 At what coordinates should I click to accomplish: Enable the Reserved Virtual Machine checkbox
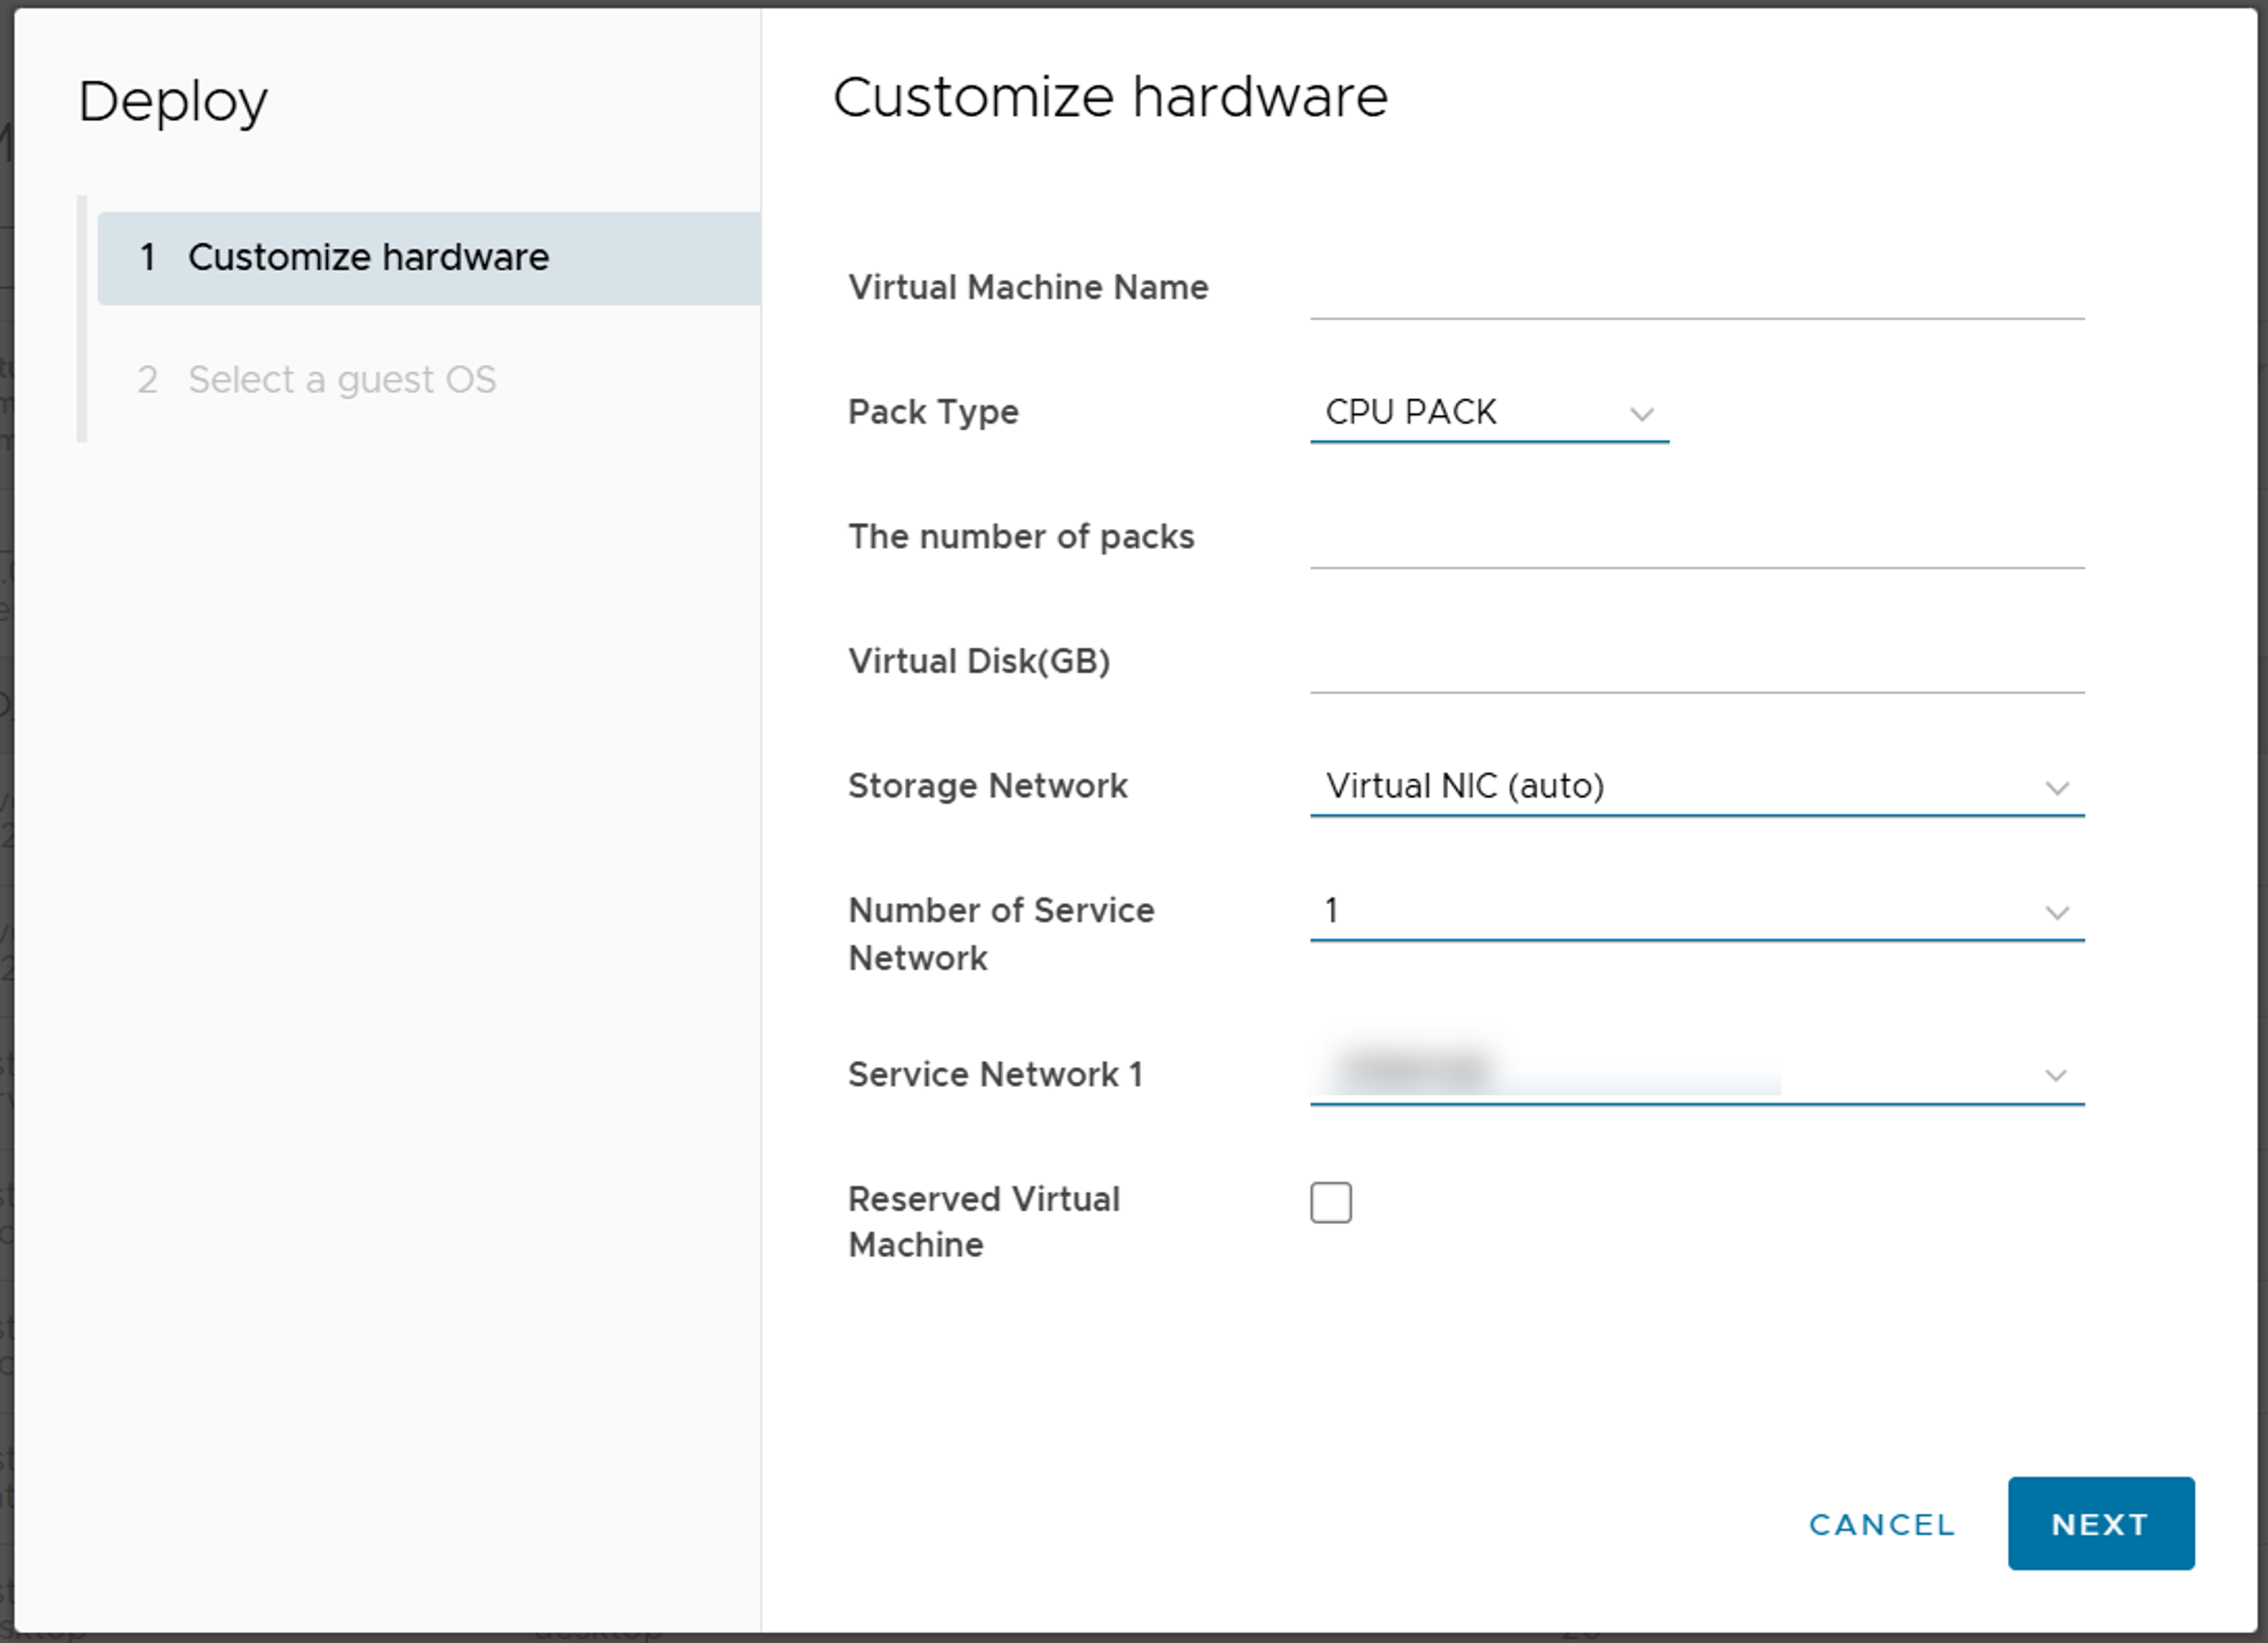[x=1330, y=1202]
